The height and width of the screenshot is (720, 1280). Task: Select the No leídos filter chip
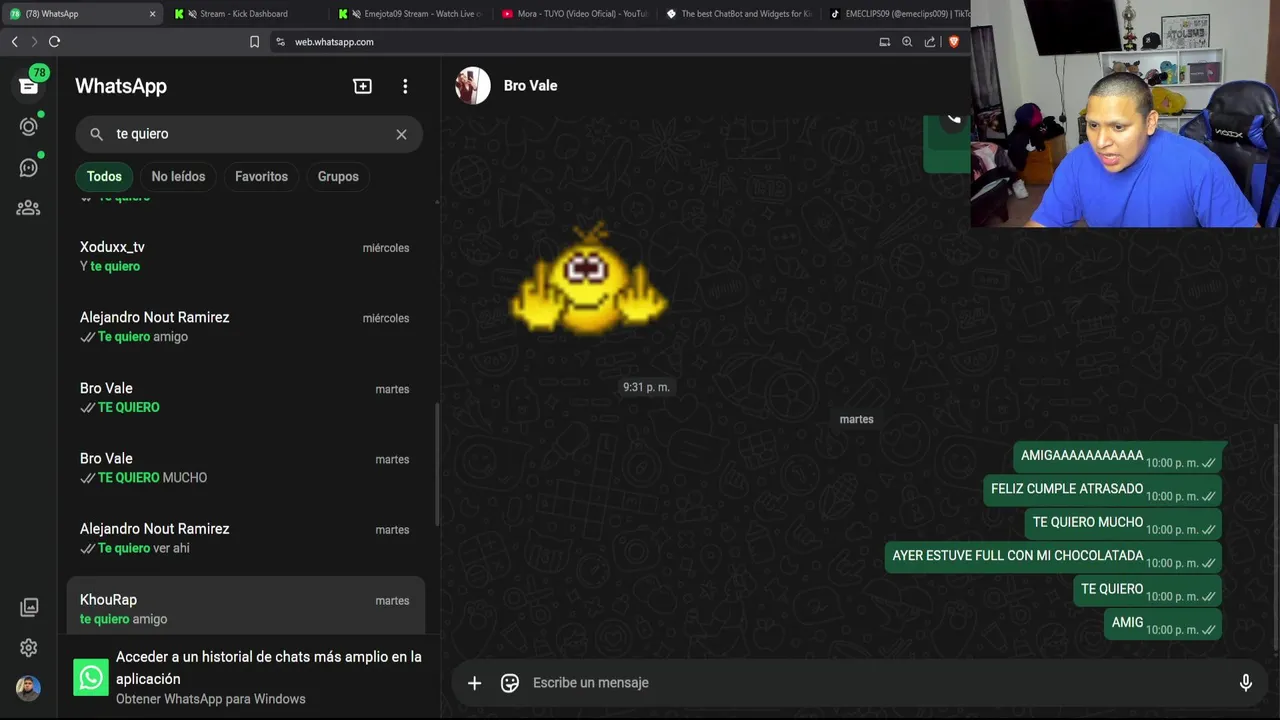point(178,176)
